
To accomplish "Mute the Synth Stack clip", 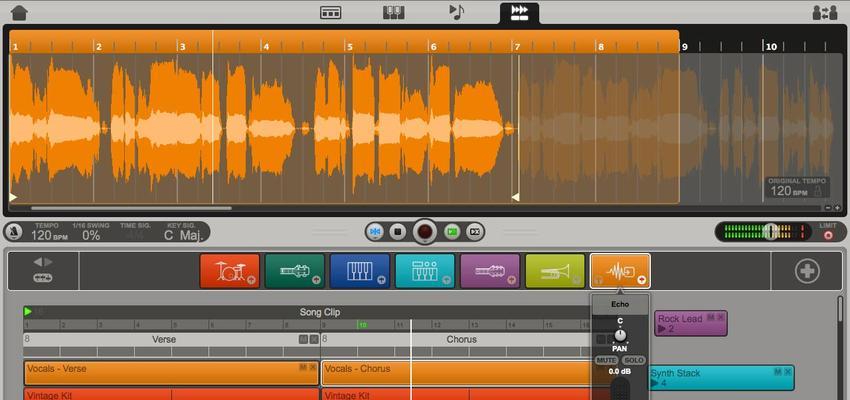I will pyautogui.click(x=777, y=372).
